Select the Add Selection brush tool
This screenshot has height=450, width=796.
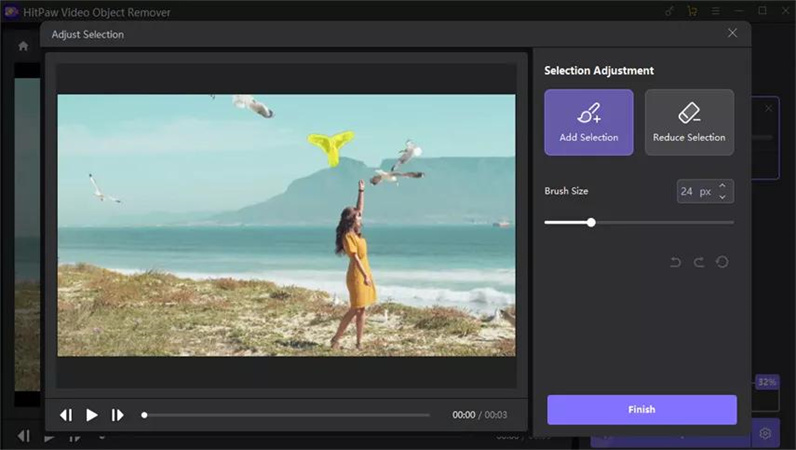588,122
